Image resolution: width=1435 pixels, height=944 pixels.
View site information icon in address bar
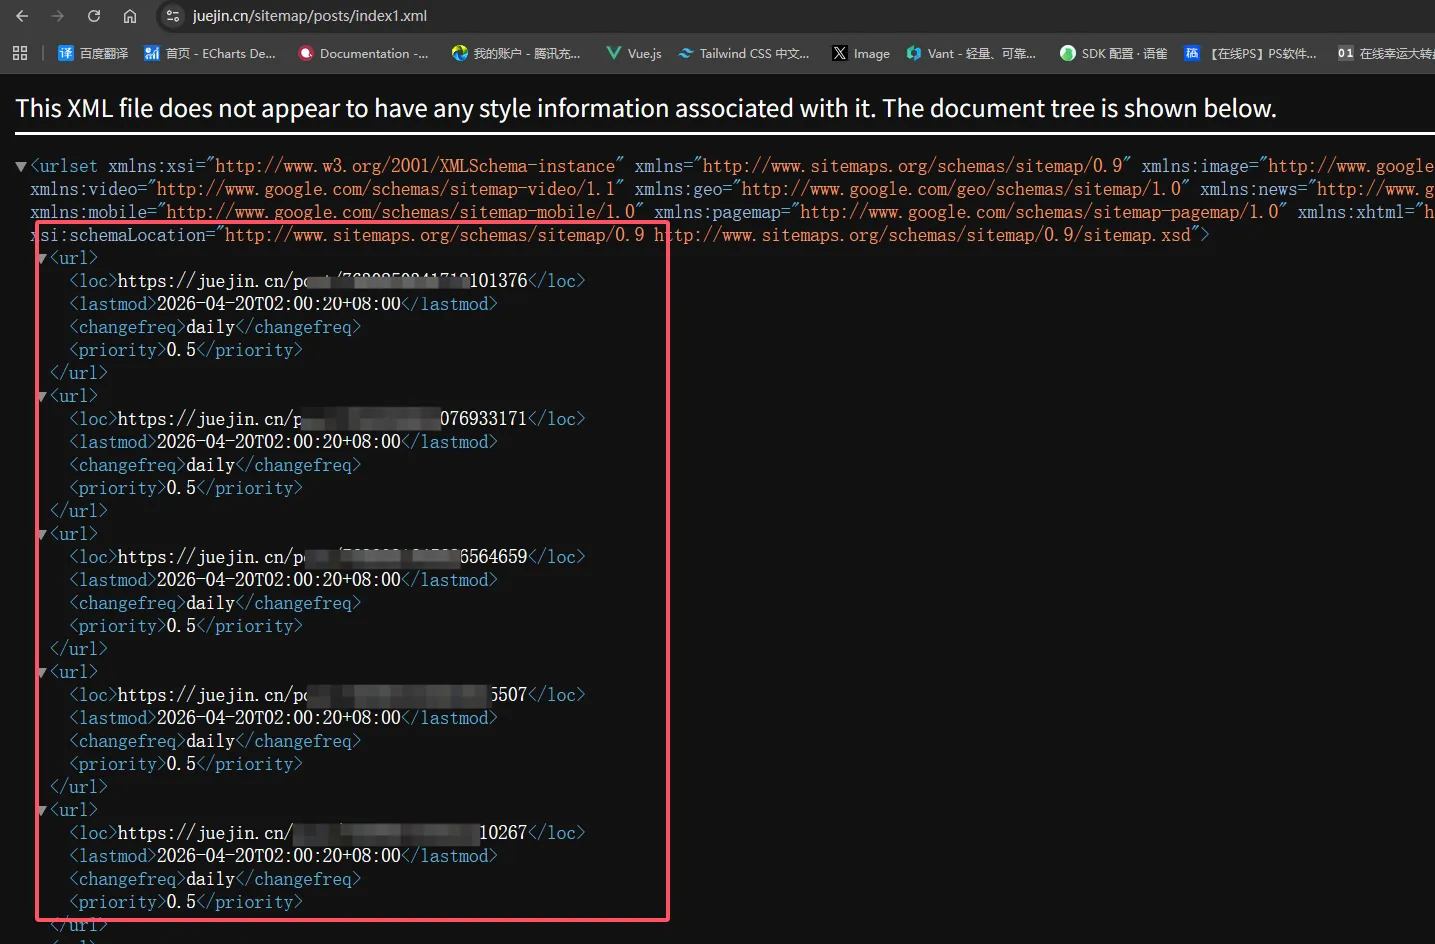(x=173, y=16)
